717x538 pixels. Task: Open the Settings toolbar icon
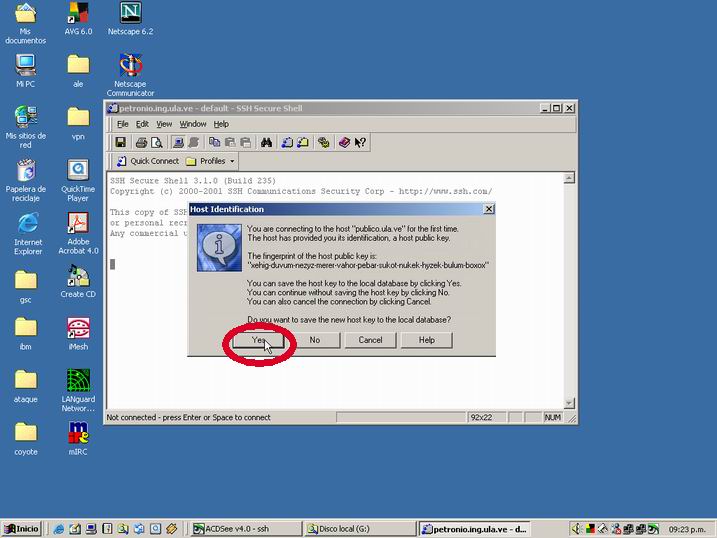click(324, 143)
